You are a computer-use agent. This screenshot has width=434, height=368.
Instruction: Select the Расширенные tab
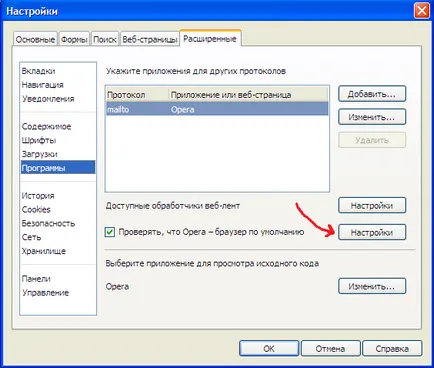pos(210,39)
